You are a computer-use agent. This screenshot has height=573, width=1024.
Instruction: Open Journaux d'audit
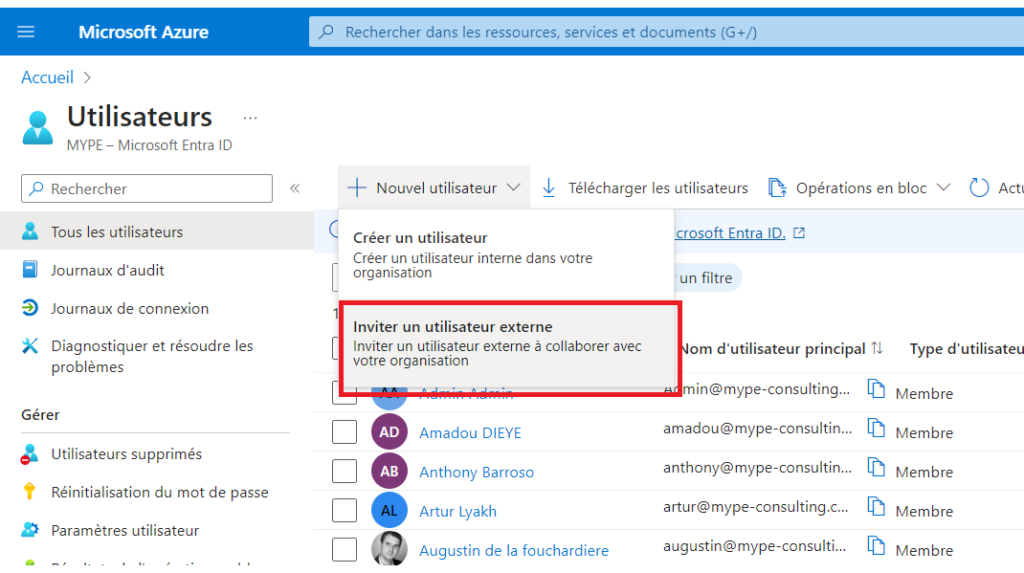pyautogui.click(x=107, y=270)
